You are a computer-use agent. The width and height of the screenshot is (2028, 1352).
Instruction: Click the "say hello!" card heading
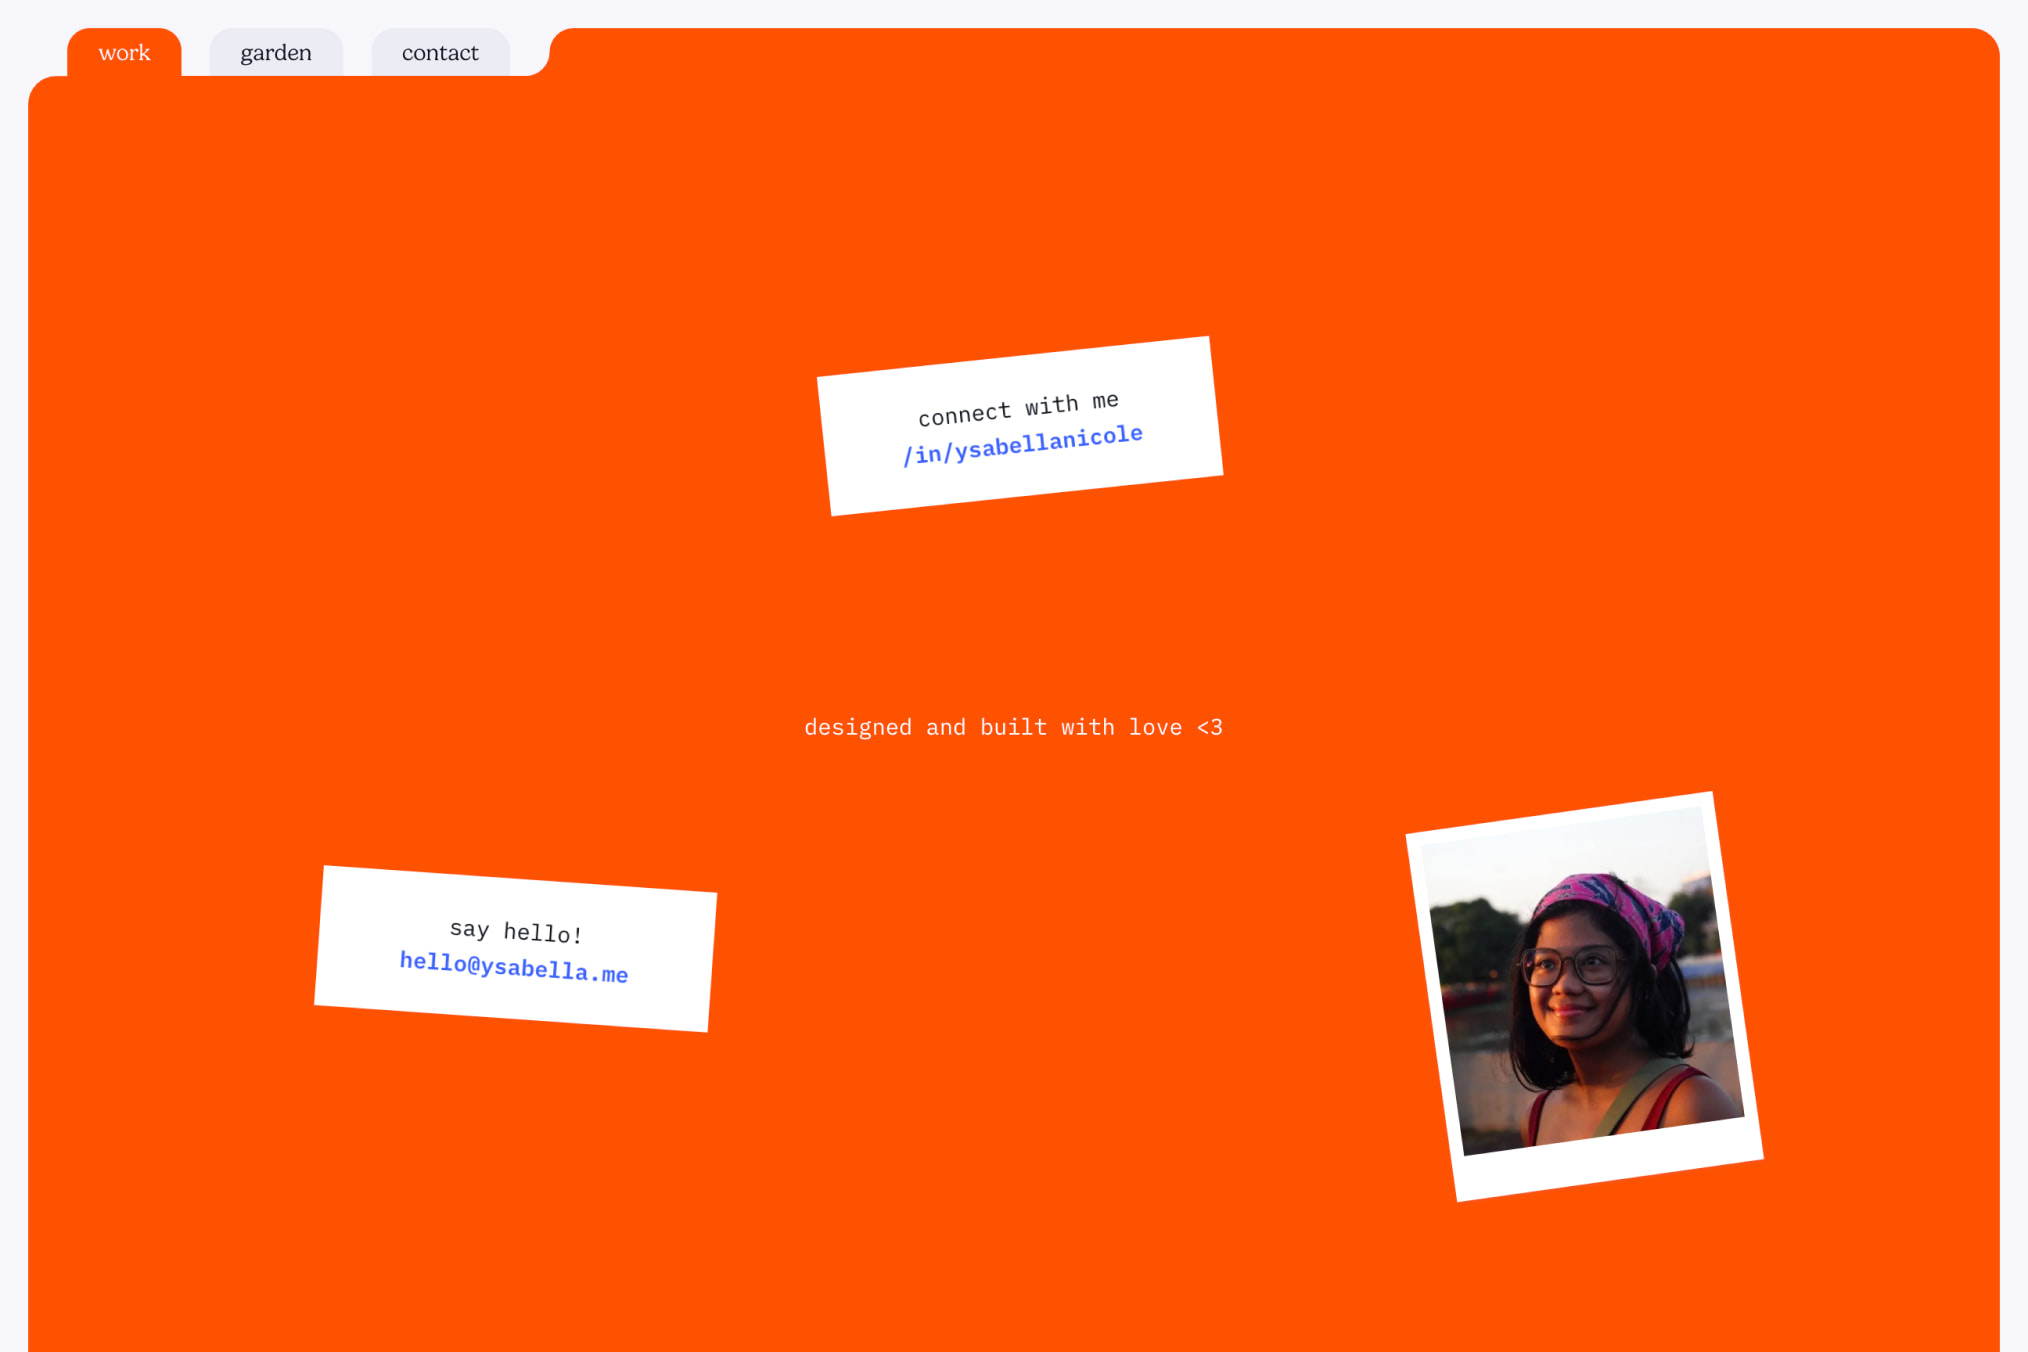tap(516, 931)
